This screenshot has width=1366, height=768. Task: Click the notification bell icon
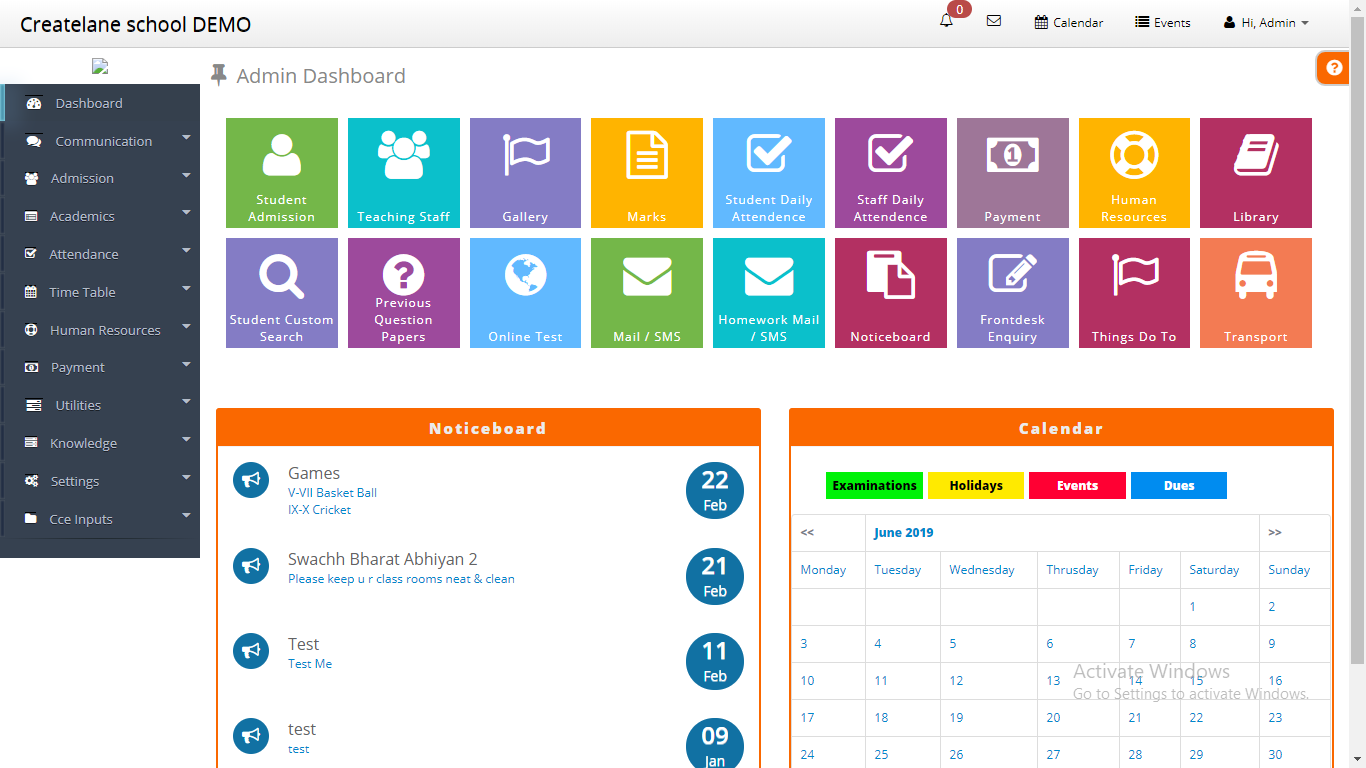pos(946,21)
